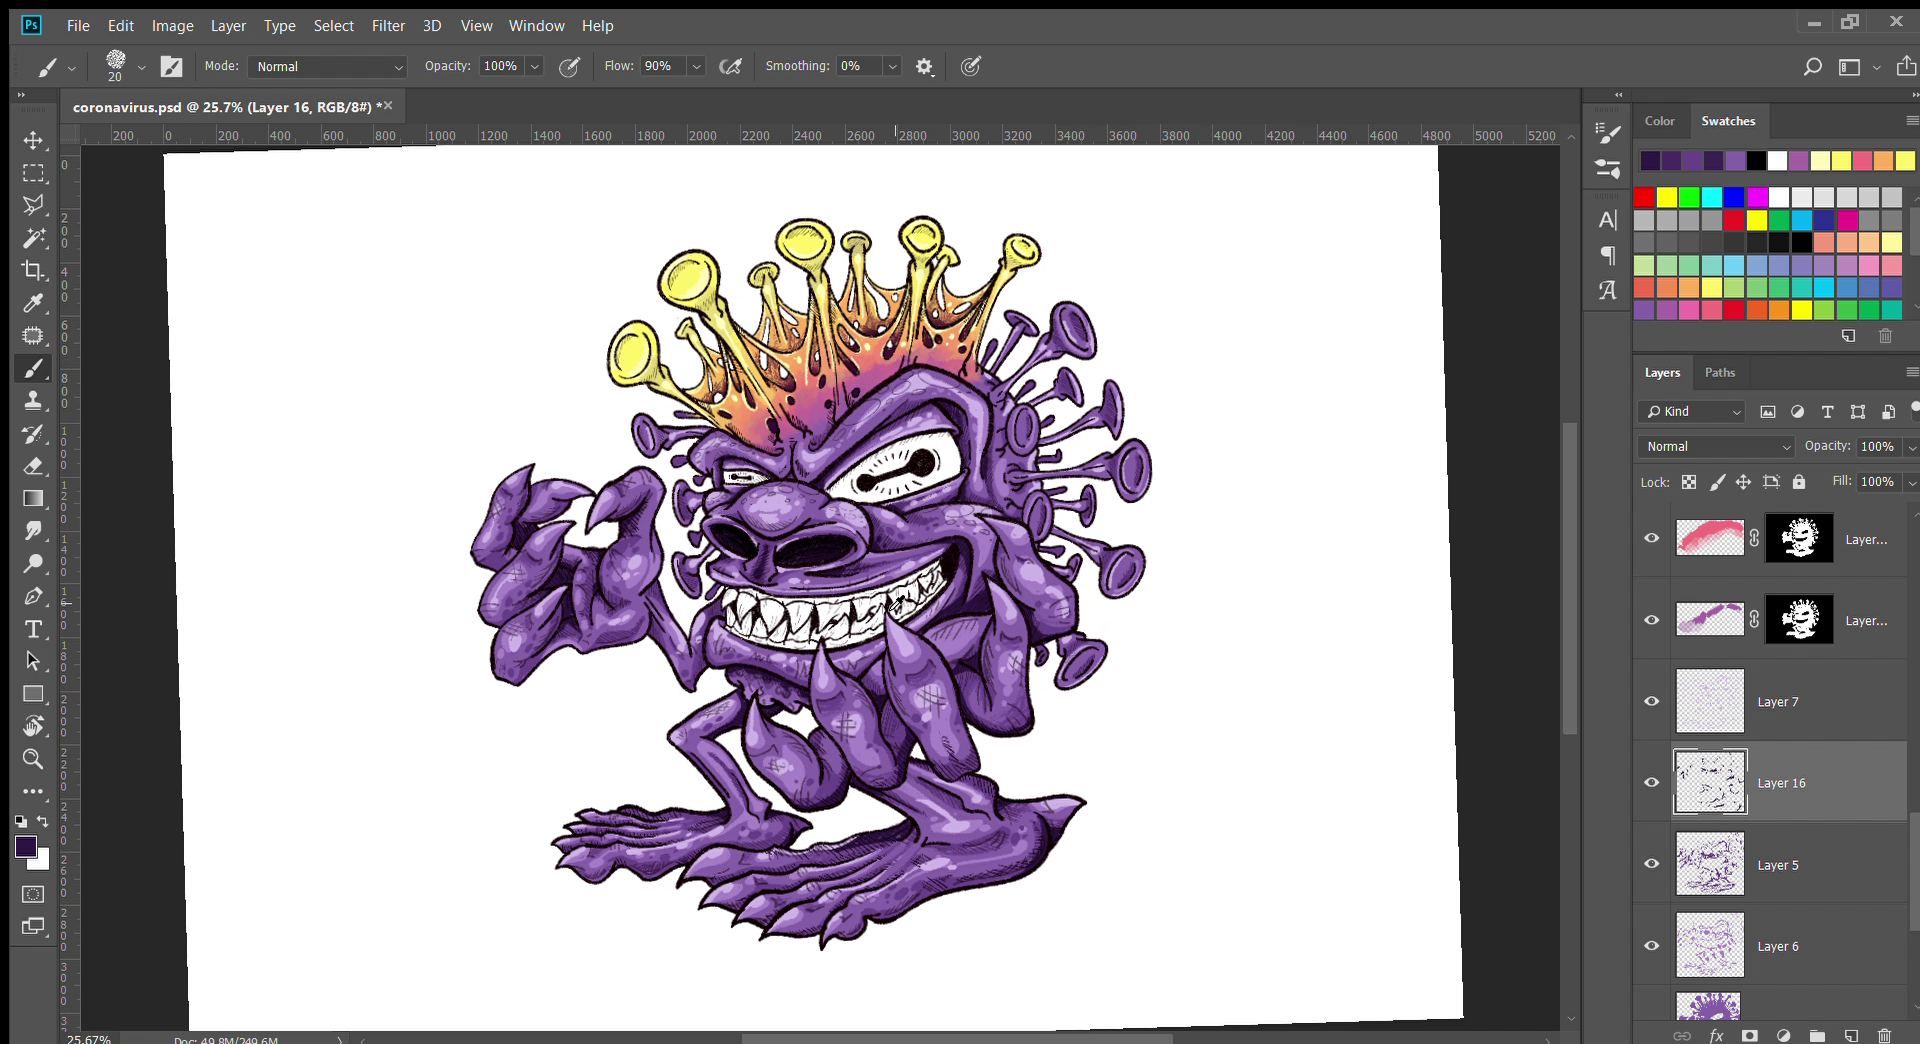Screen dimensions: 1920x1044
Task: Switch to the Color panel tab
Action: point(1659,121)
